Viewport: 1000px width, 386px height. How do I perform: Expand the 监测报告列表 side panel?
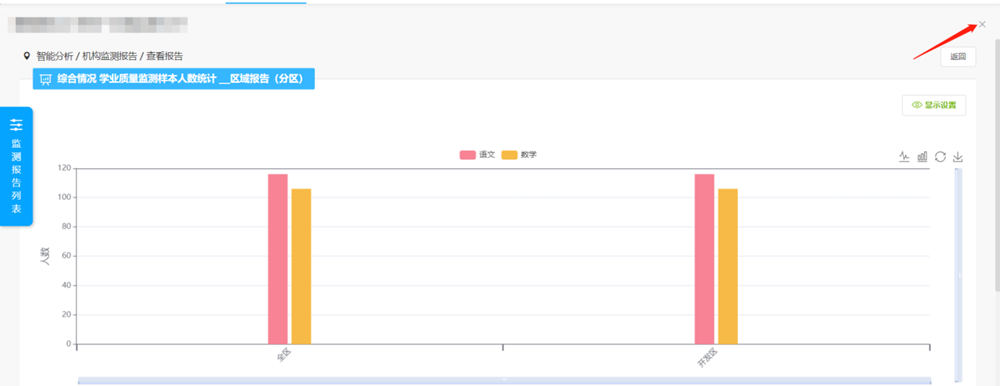pos(17,166)
